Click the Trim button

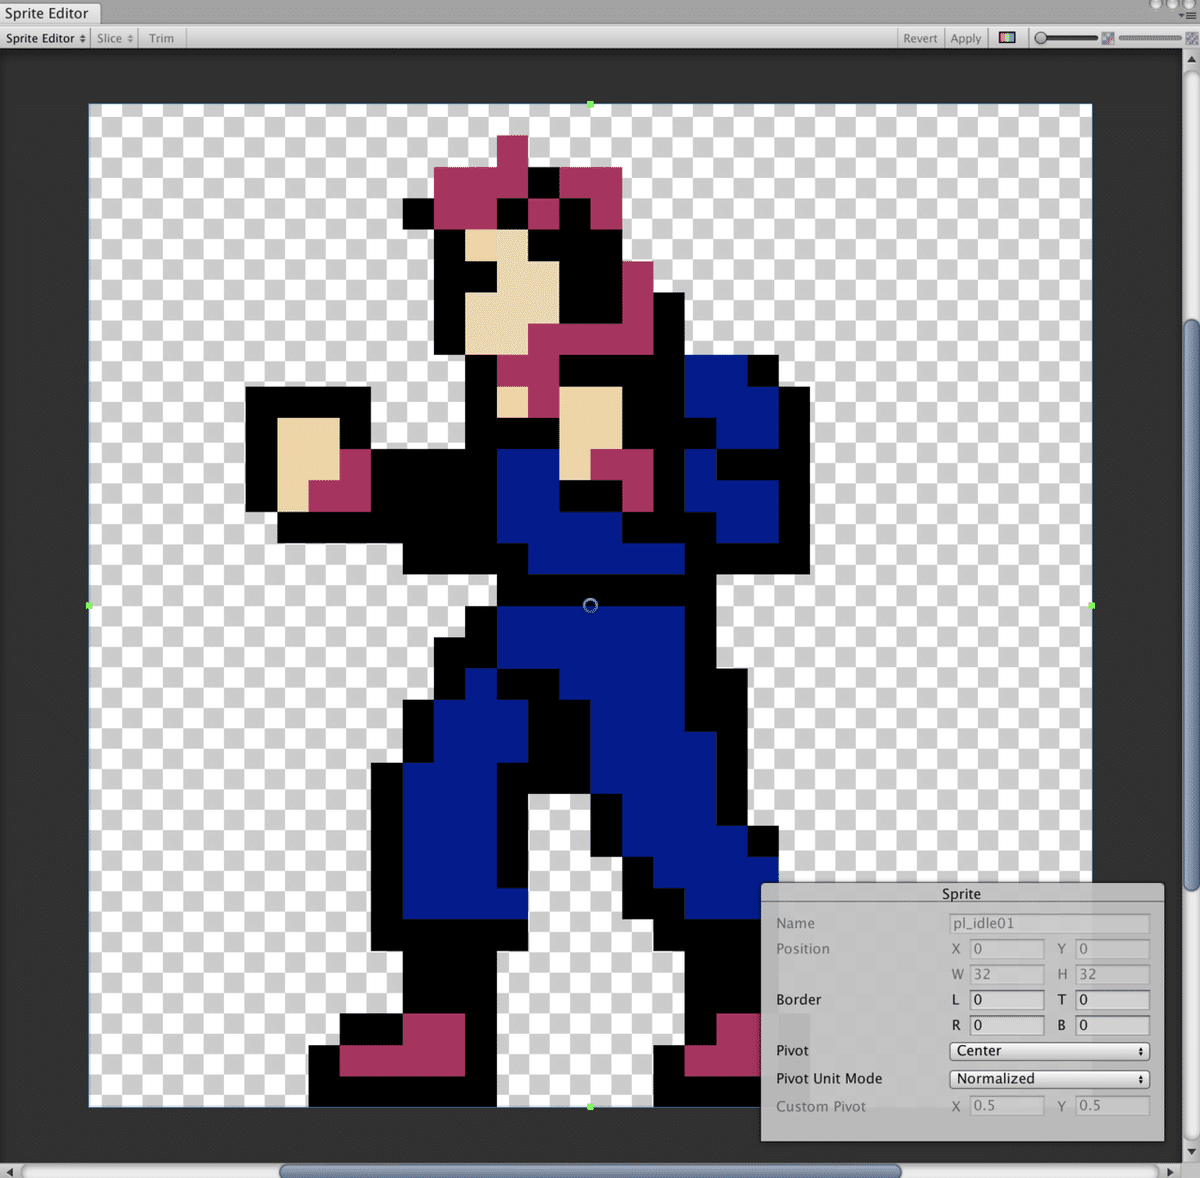(161, 38)
